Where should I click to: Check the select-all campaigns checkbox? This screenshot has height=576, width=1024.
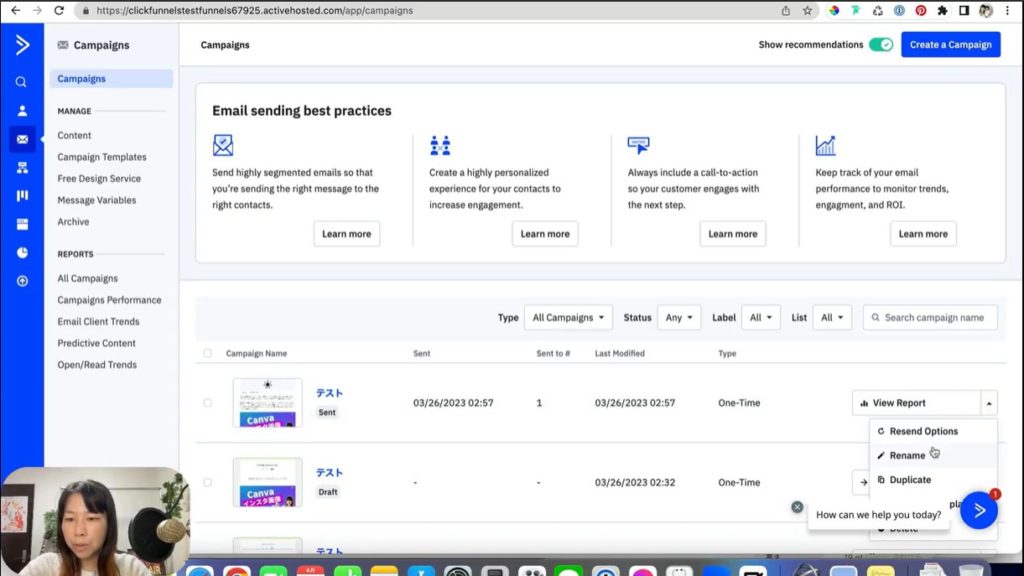pyautogui.click(x=208, y=353)
